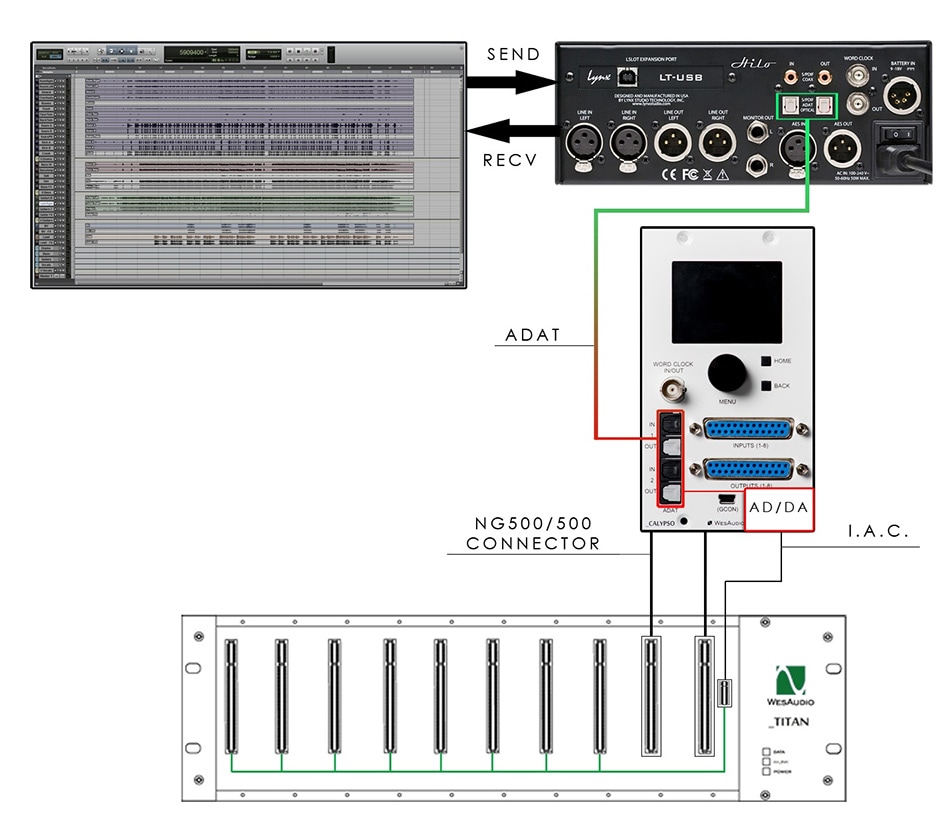
Task: Click the LINE OUT LEFT XLR connector
Action: coord(673,143)
